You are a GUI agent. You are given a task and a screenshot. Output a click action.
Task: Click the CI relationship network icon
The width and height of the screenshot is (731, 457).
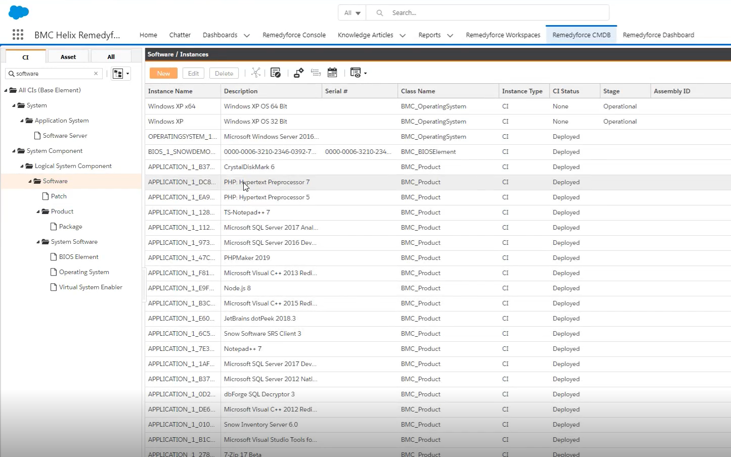pos(256,73)
